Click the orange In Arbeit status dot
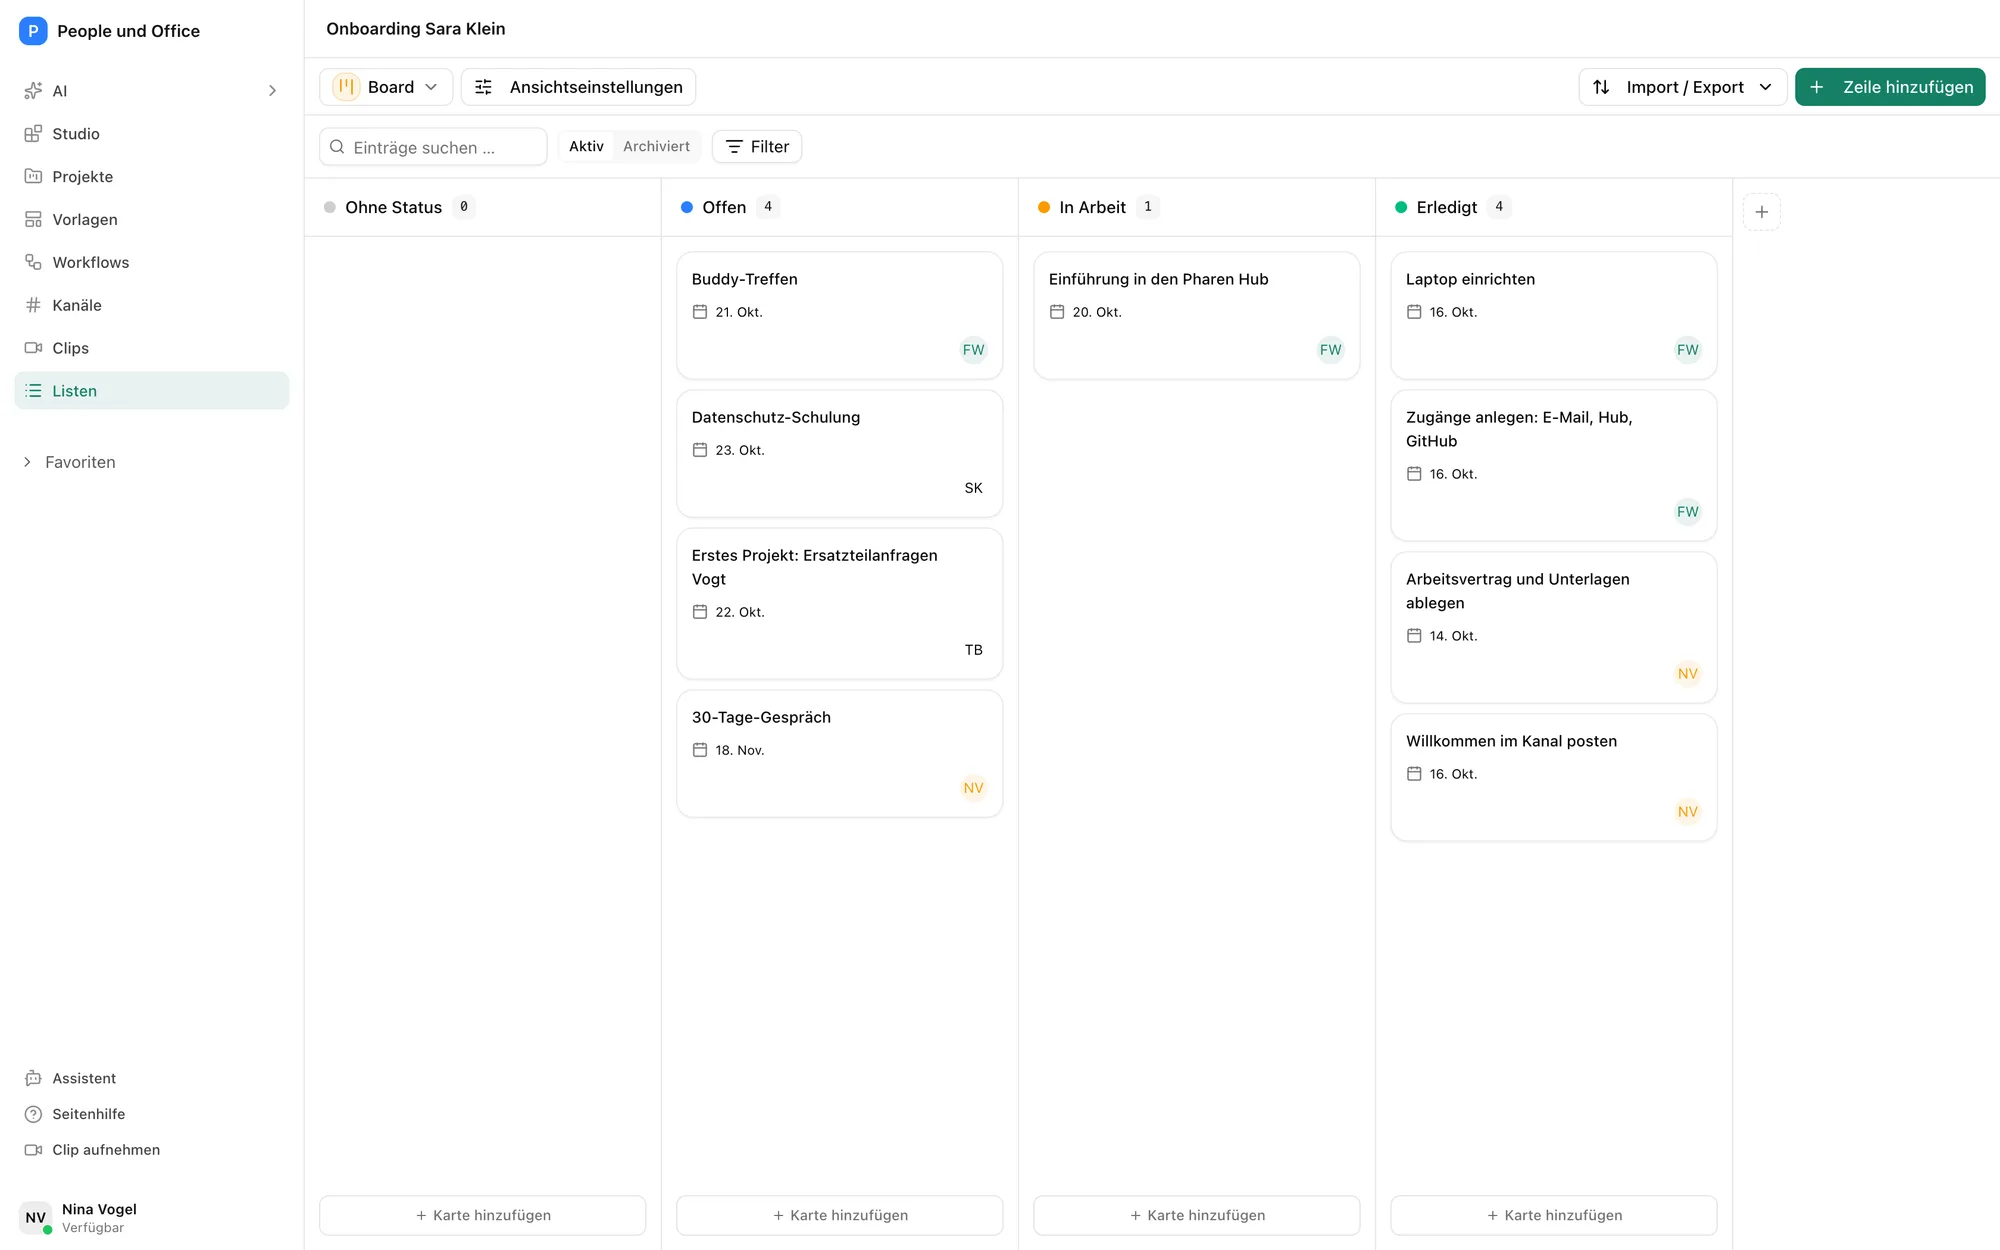This screenshot has width=2000, height=1250. [1044, 208]
